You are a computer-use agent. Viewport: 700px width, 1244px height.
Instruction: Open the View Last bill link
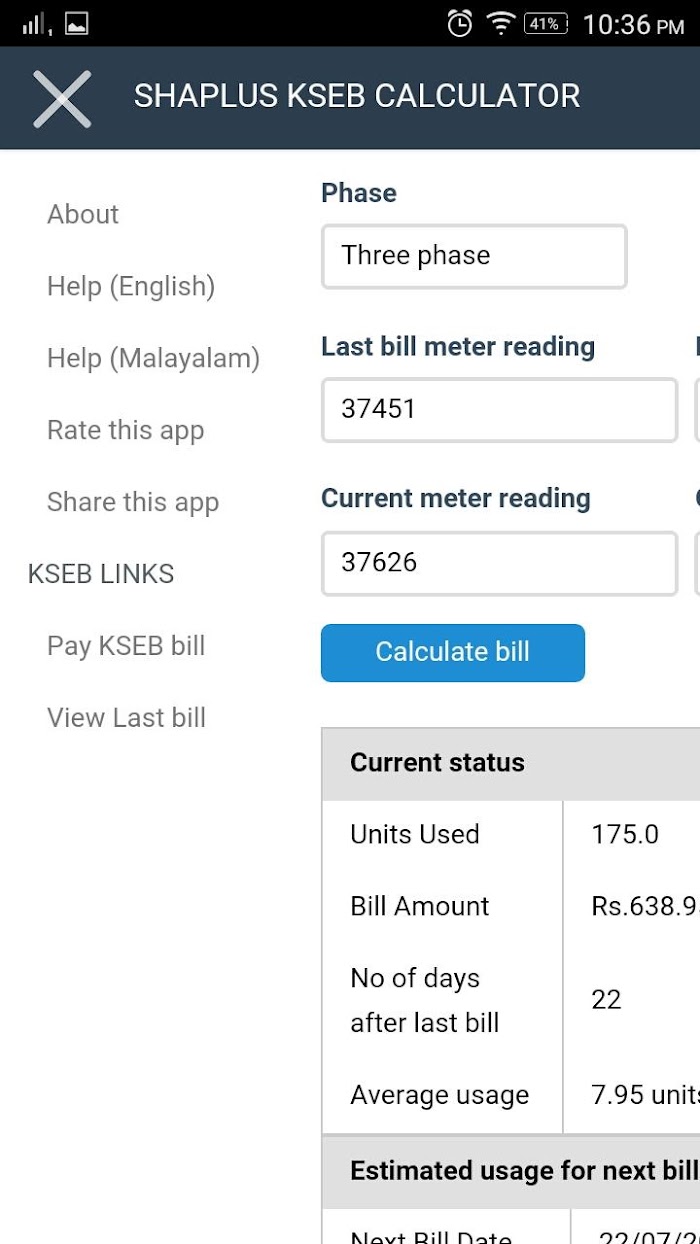click(126, 718)
